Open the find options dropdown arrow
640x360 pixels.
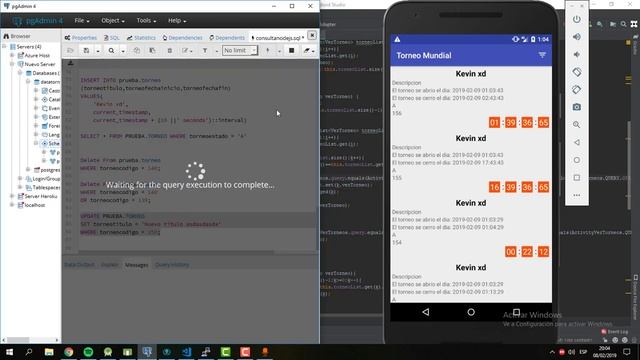[122, 51]
